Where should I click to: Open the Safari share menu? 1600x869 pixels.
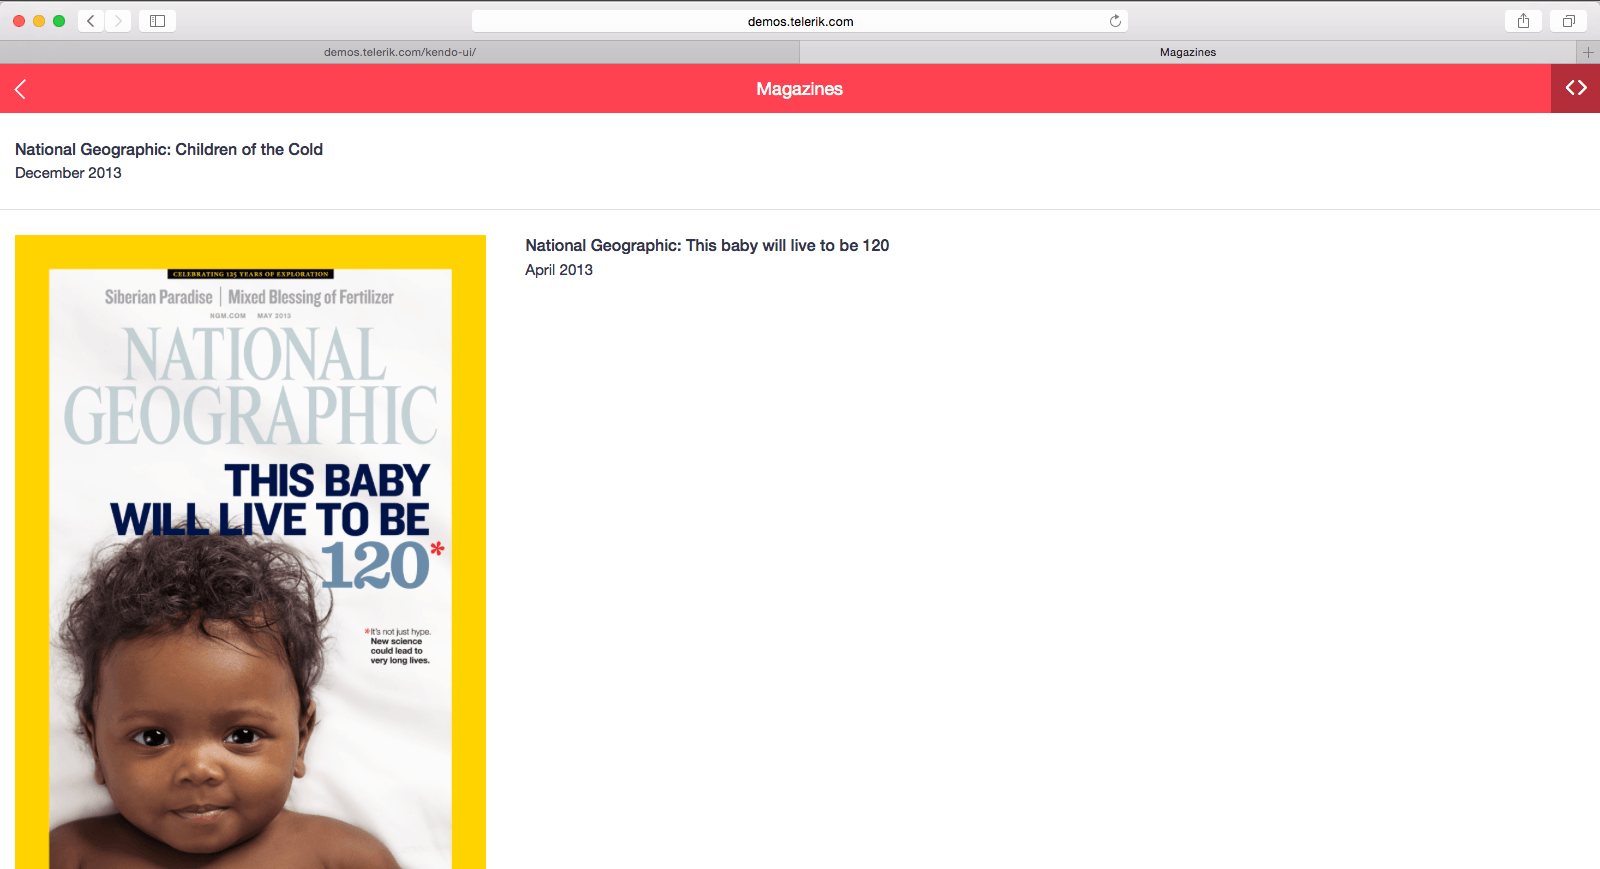(1523, 21)
